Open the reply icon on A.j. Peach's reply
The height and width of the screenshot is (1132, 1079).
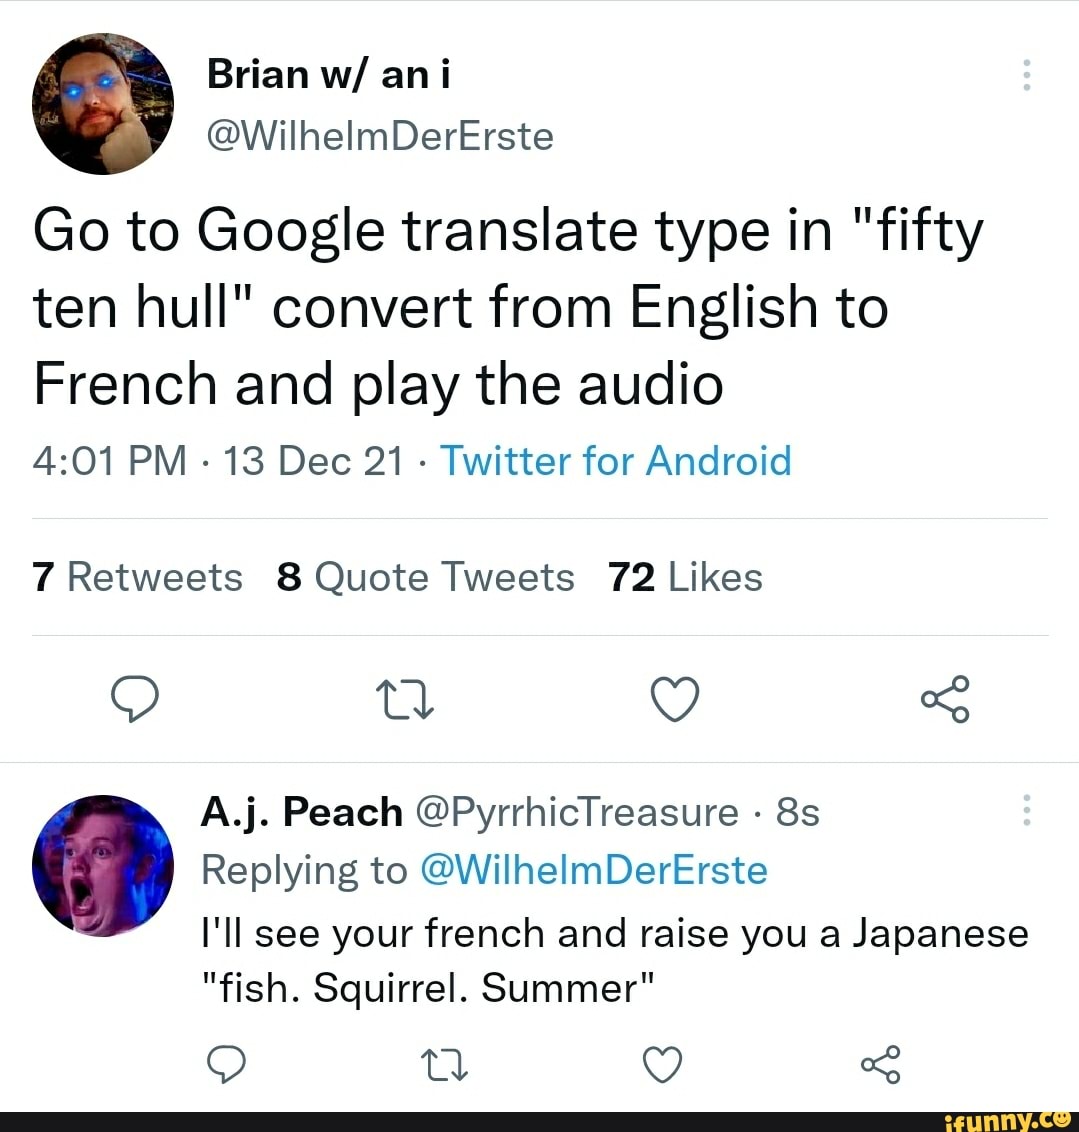pos(228,1065)
